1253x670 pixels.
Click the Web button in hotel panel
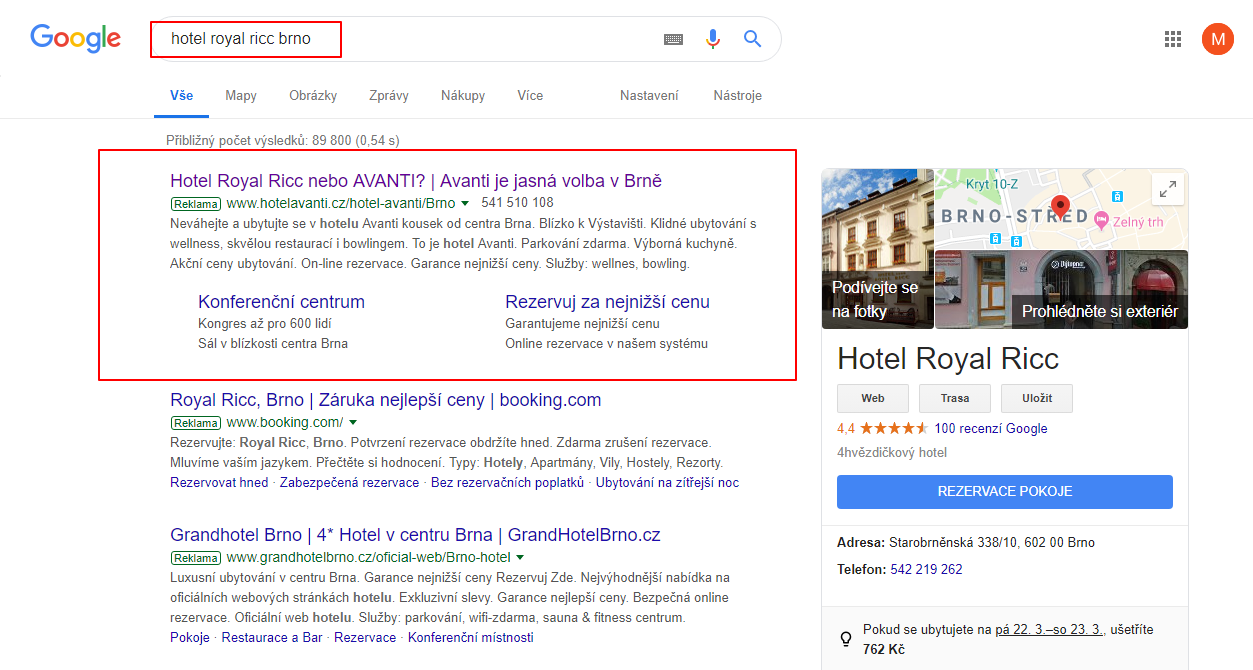873,398
